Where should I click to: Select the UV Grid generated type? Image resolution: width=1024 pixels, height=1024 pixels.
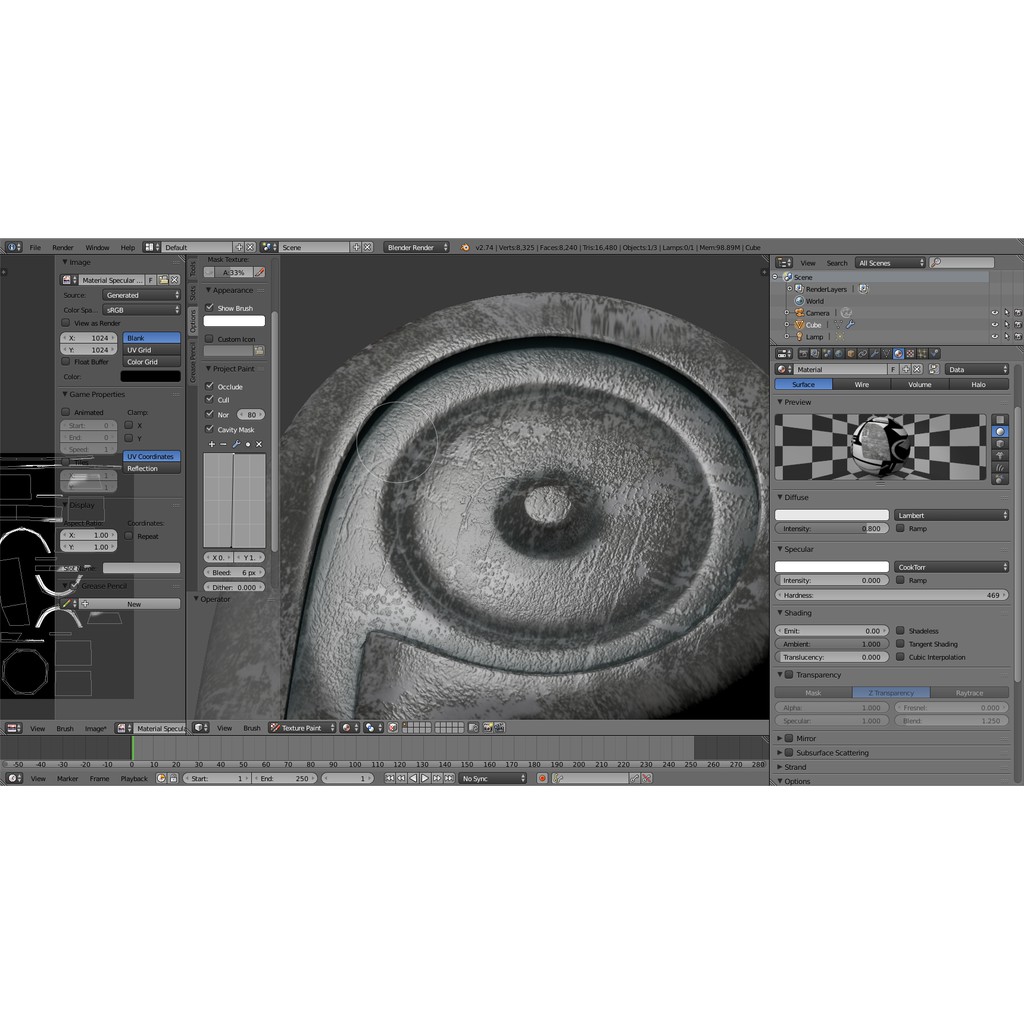click(x=151, y=350)
